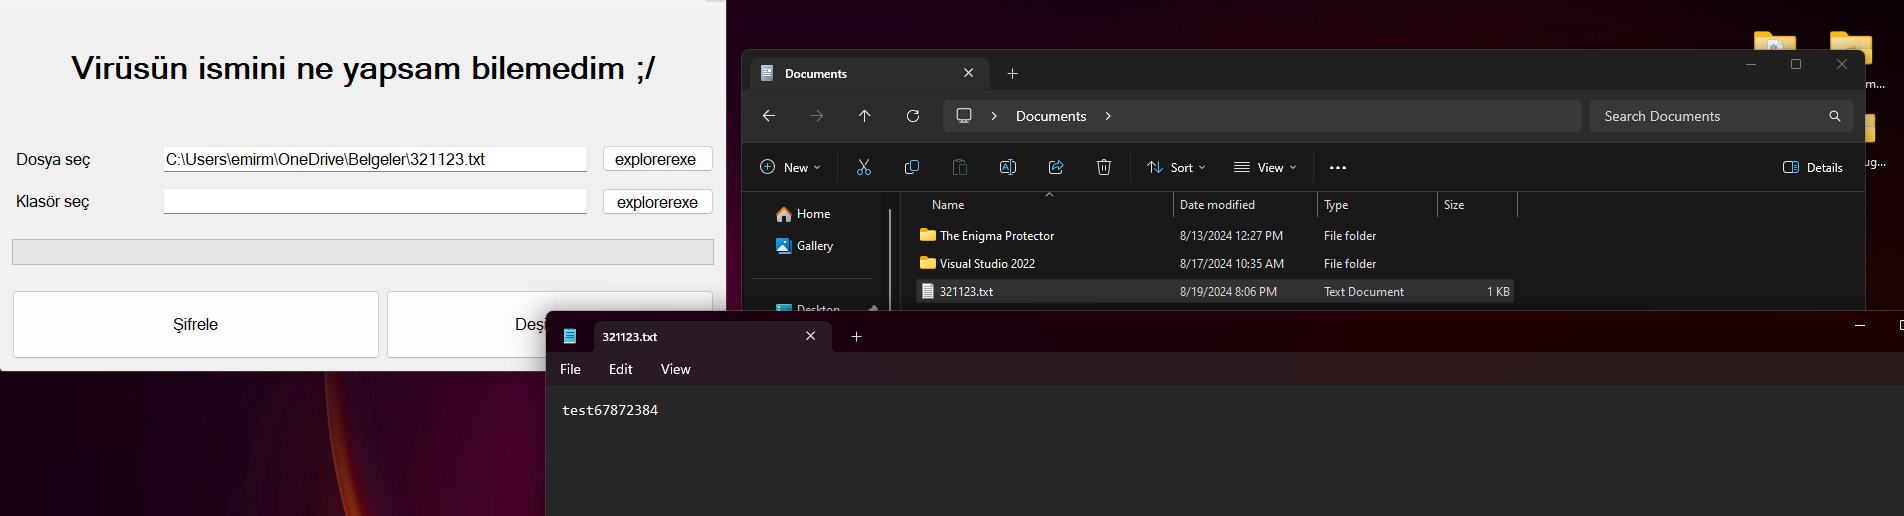
Task: Click the Rename icon in Explorer toolbar
Action: [x=1008, y=167]
